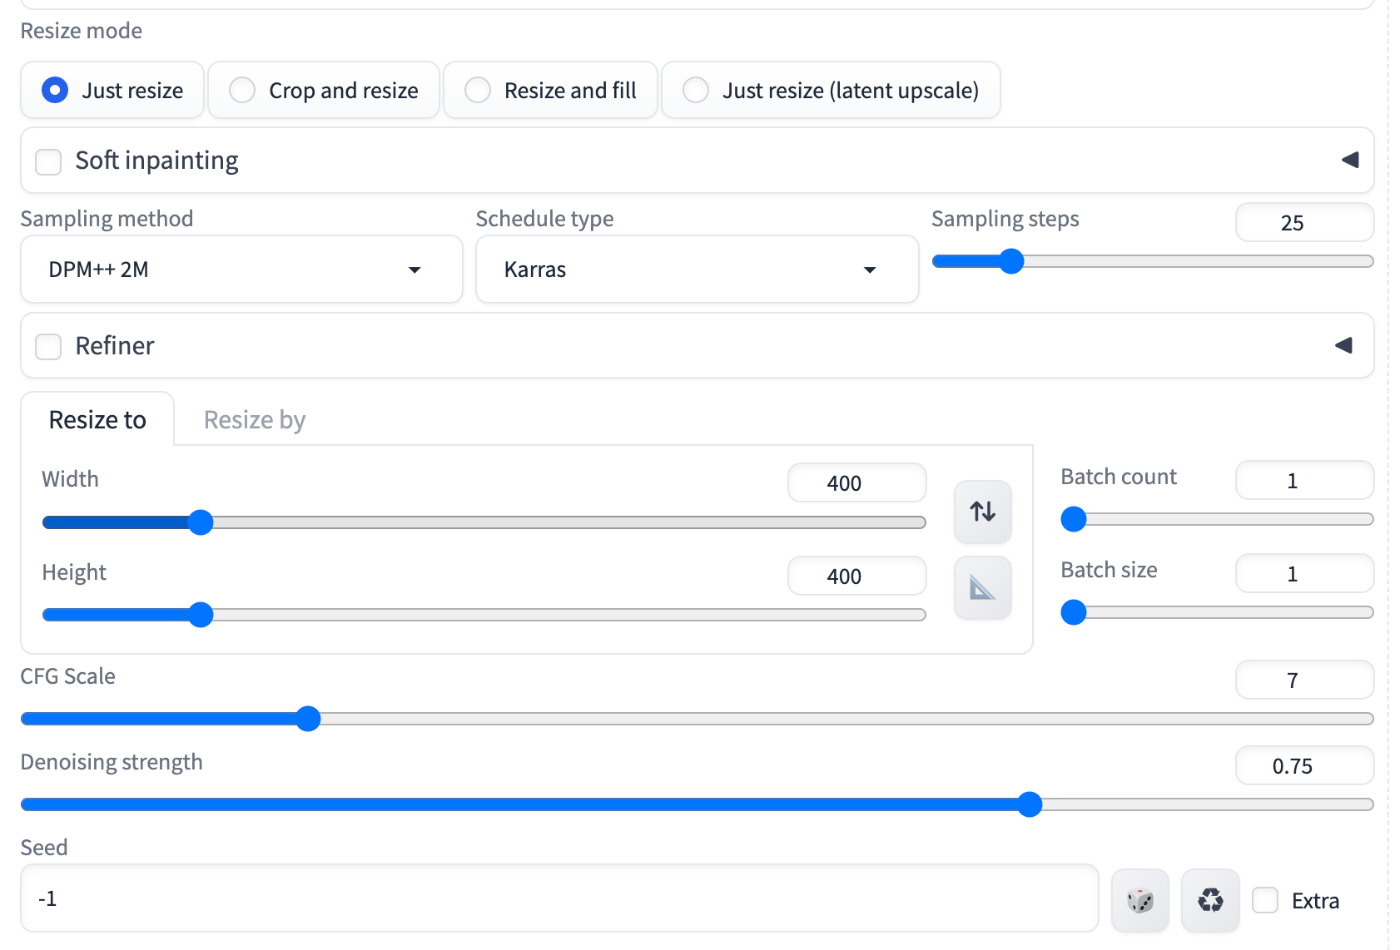Click the recycle icon to reuse seed
Image resolution: width=1400 pixels, height=950 pixels.
pos(1210,900)
